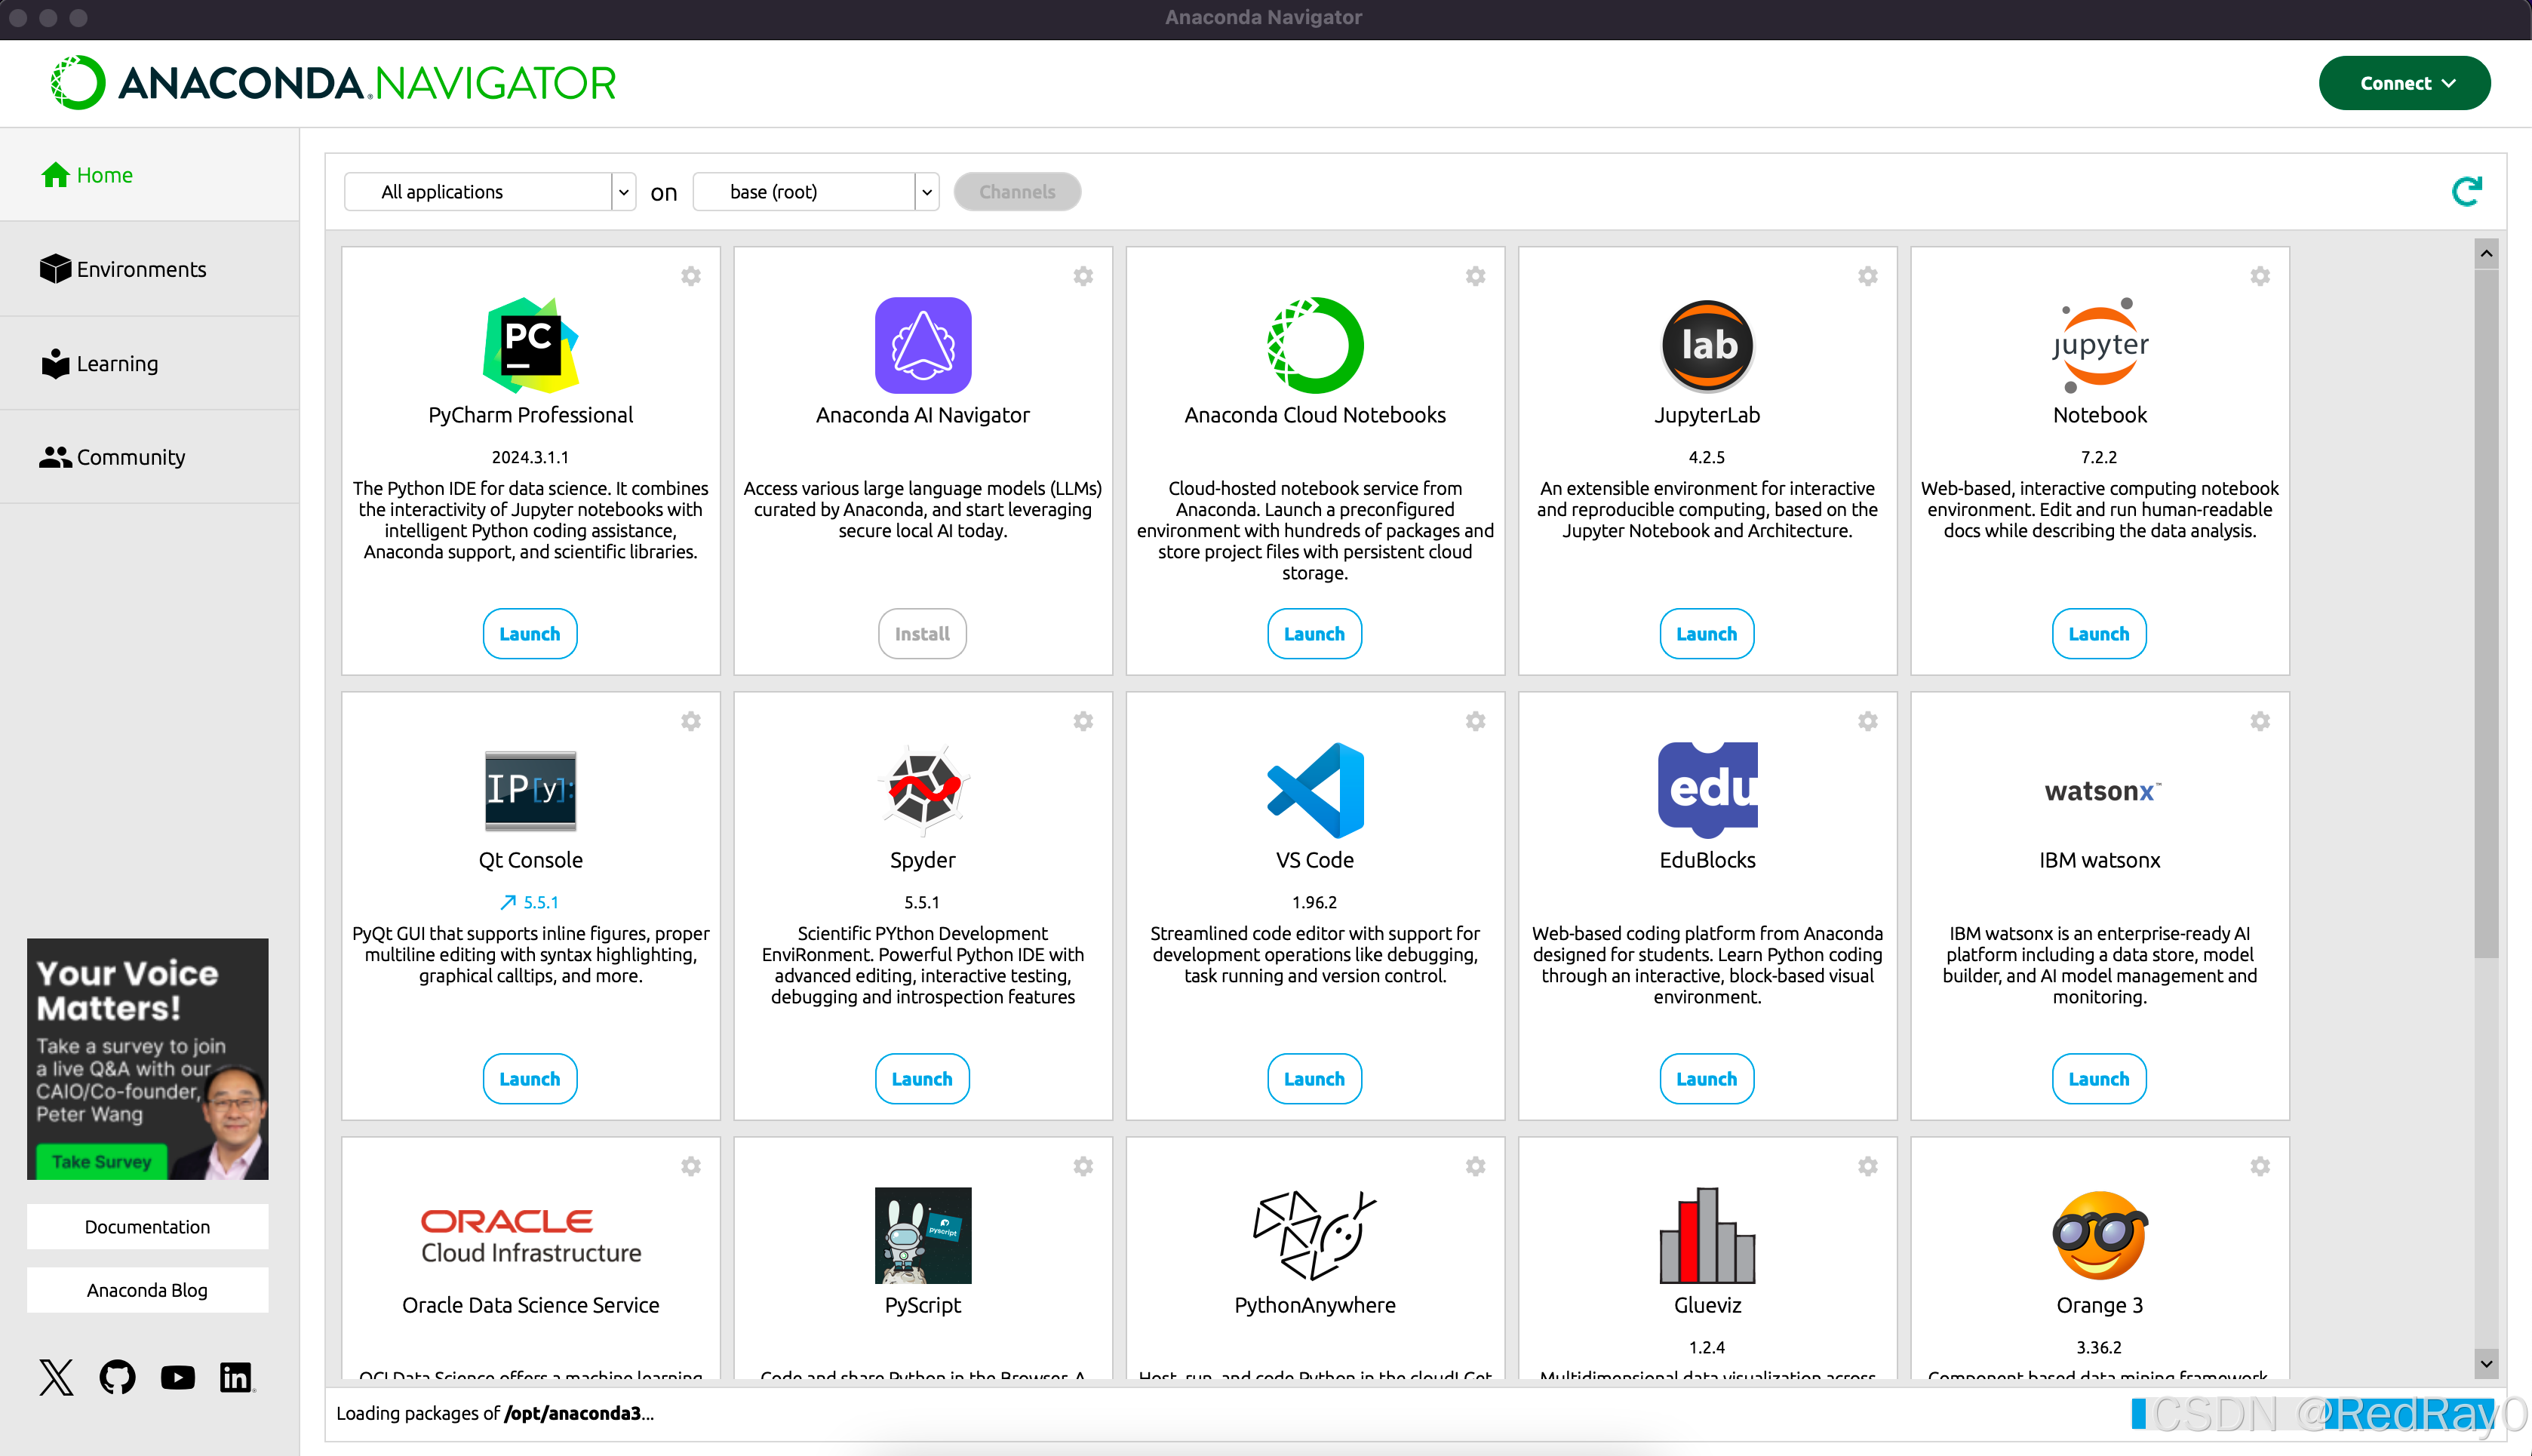
Task: Open PyCharm Professional settings gear
Action: click(x=691, y=276)
